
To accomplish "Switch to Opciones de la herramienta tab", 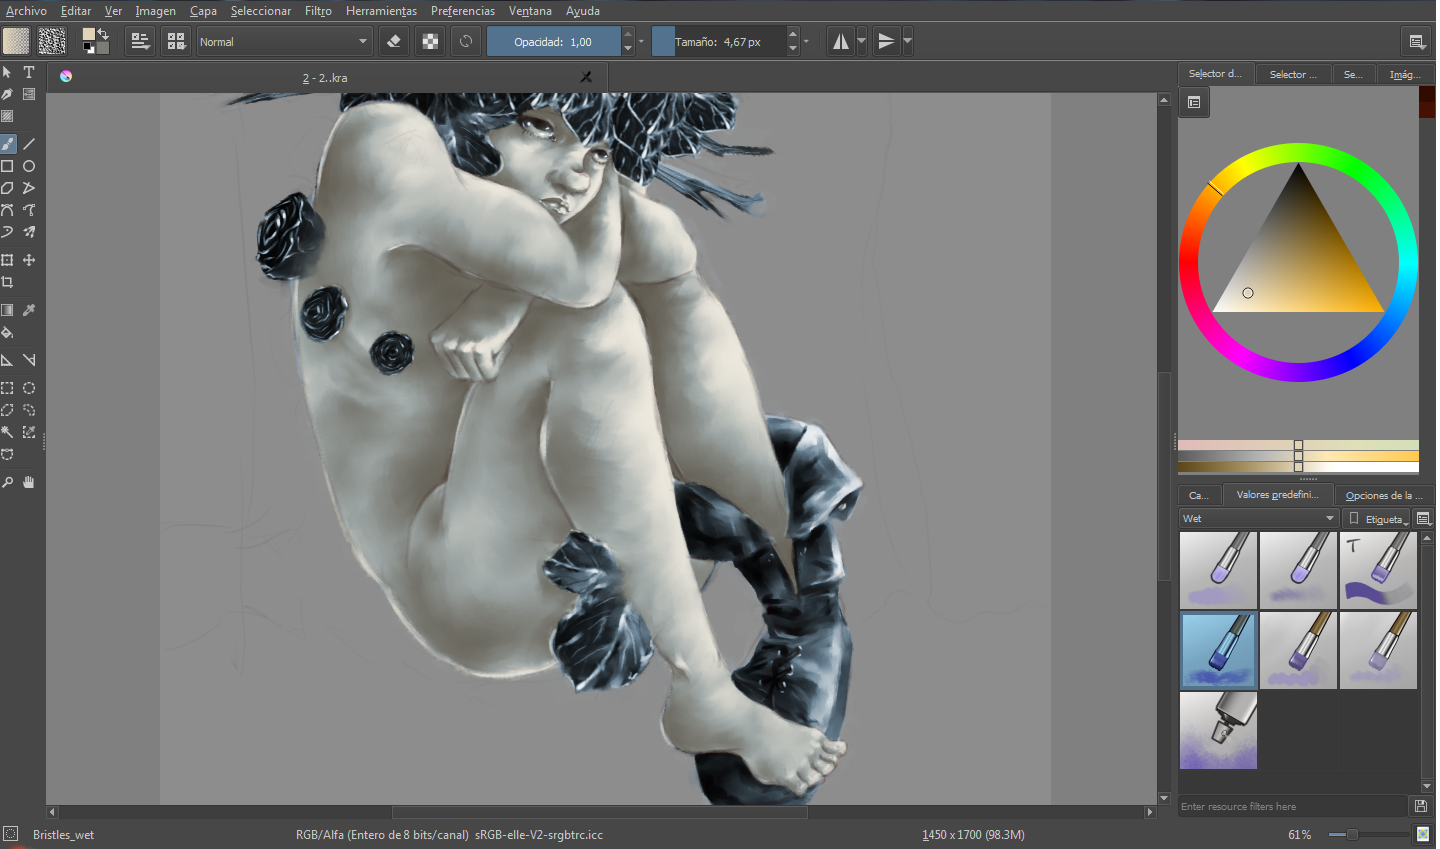I will coord(1384,495).
